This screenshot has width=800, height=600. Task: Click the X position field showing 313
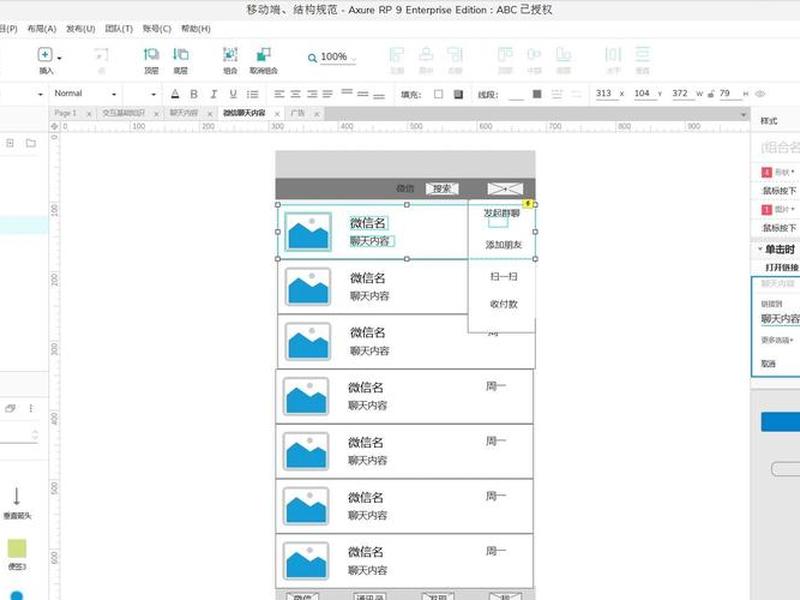pyautogui.click(x=607, y=93)
